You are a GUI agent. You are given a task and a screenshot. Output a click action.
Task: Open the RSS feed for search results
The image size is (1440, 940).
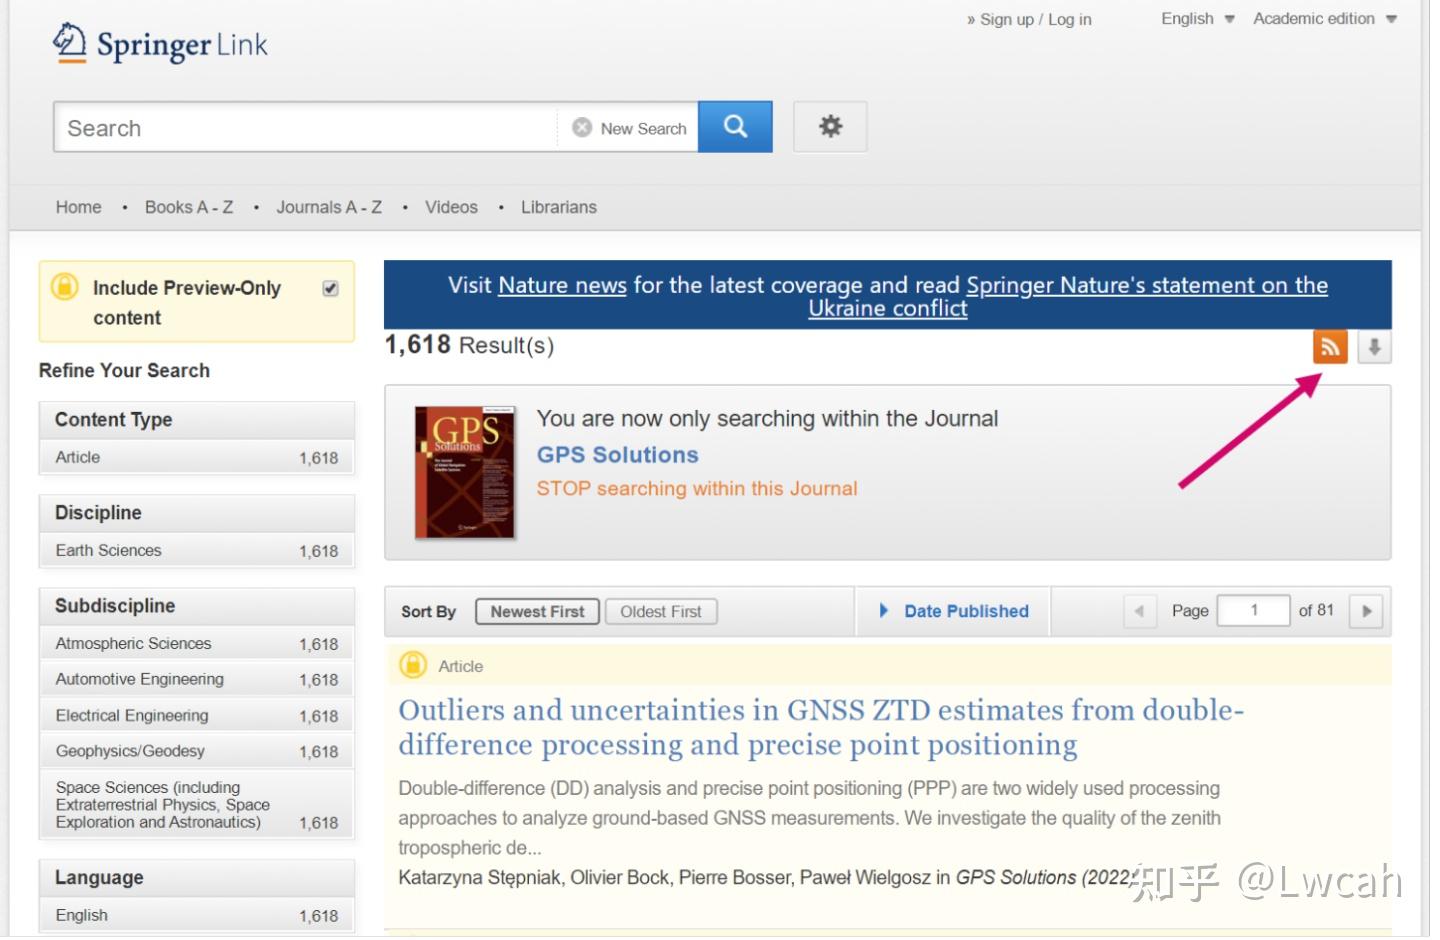point(1330,347)
